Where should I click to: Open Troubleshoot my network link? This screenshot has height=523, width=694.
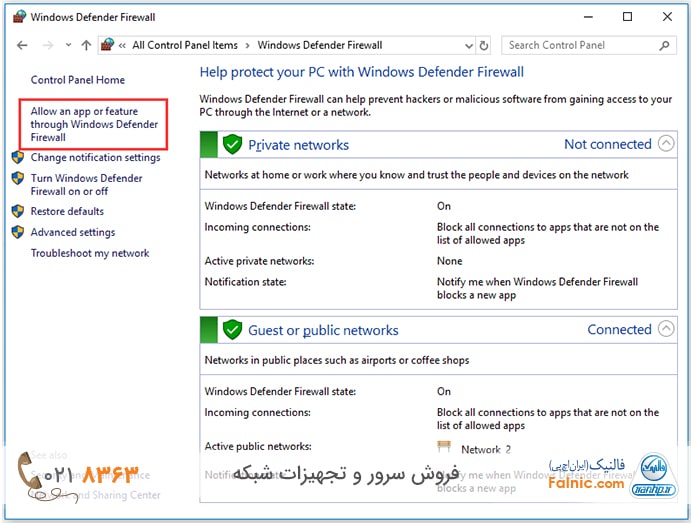coord(90,253)
